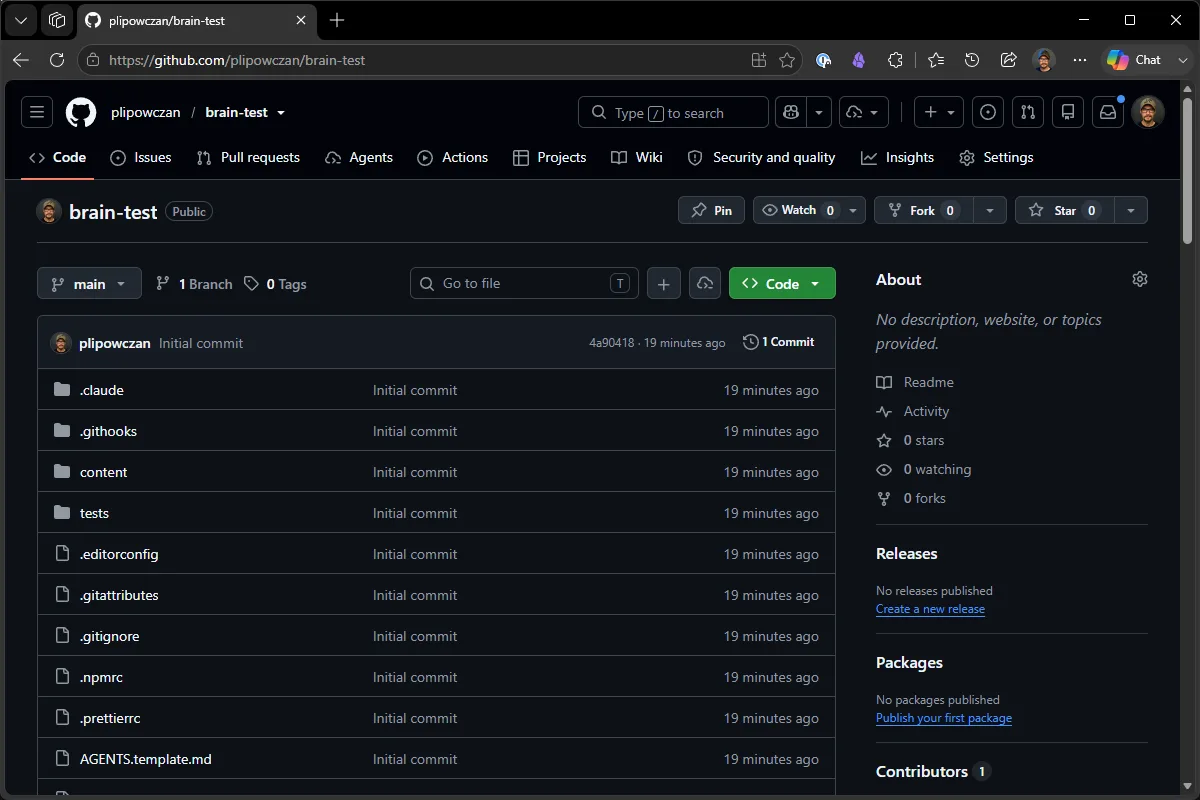
Task: Expand the agent sessions dropdown in the header
Action: click(864, 112)
